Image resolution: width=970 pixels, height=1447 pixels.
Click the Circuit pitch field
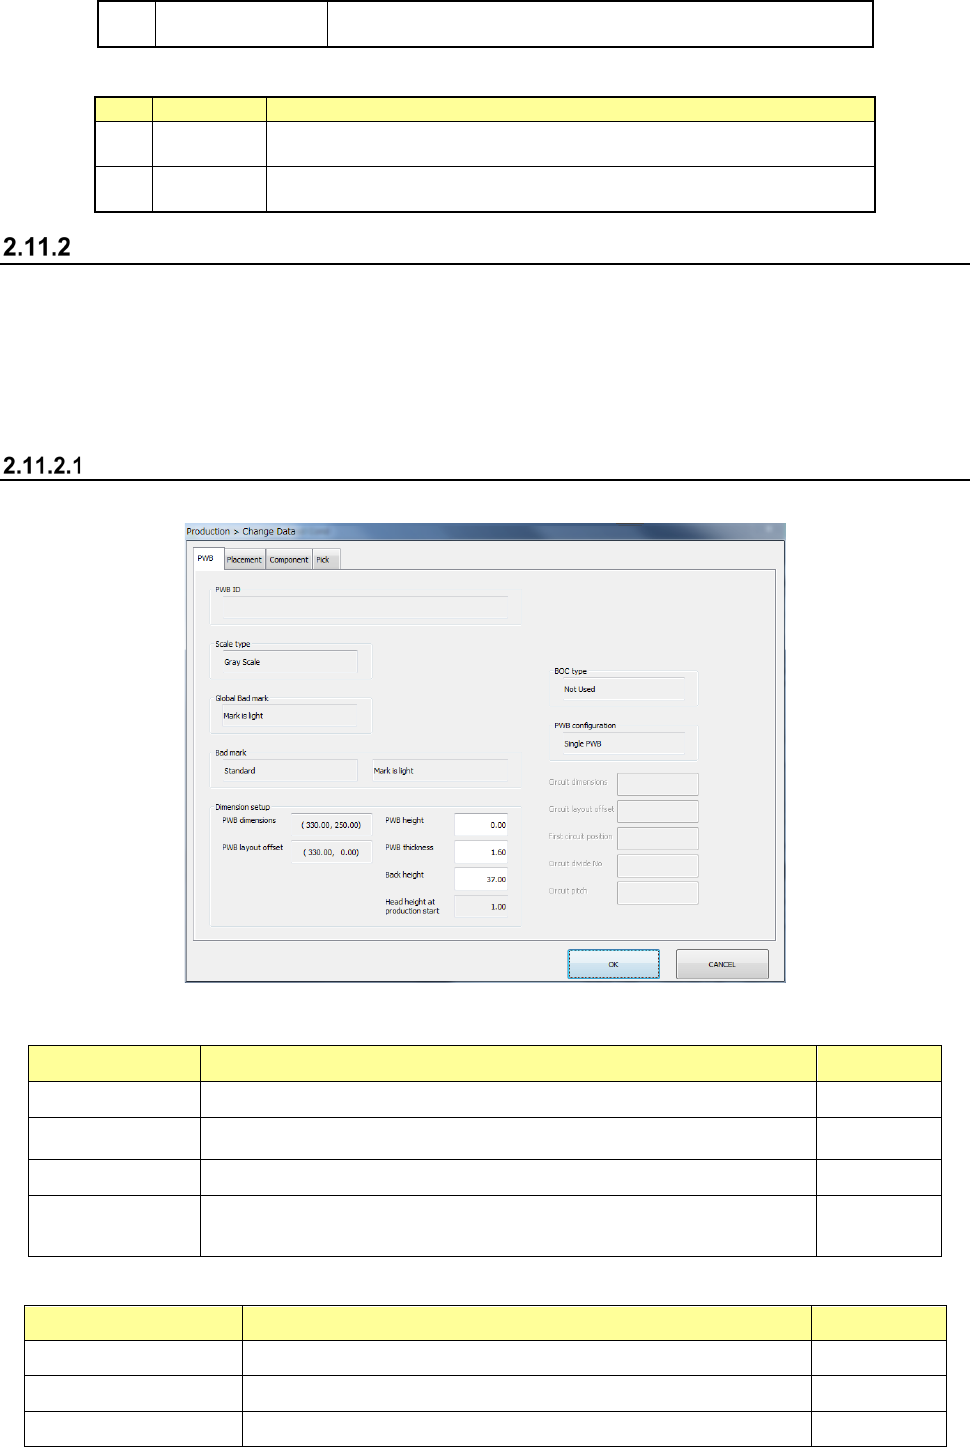[x=658, y=892]
